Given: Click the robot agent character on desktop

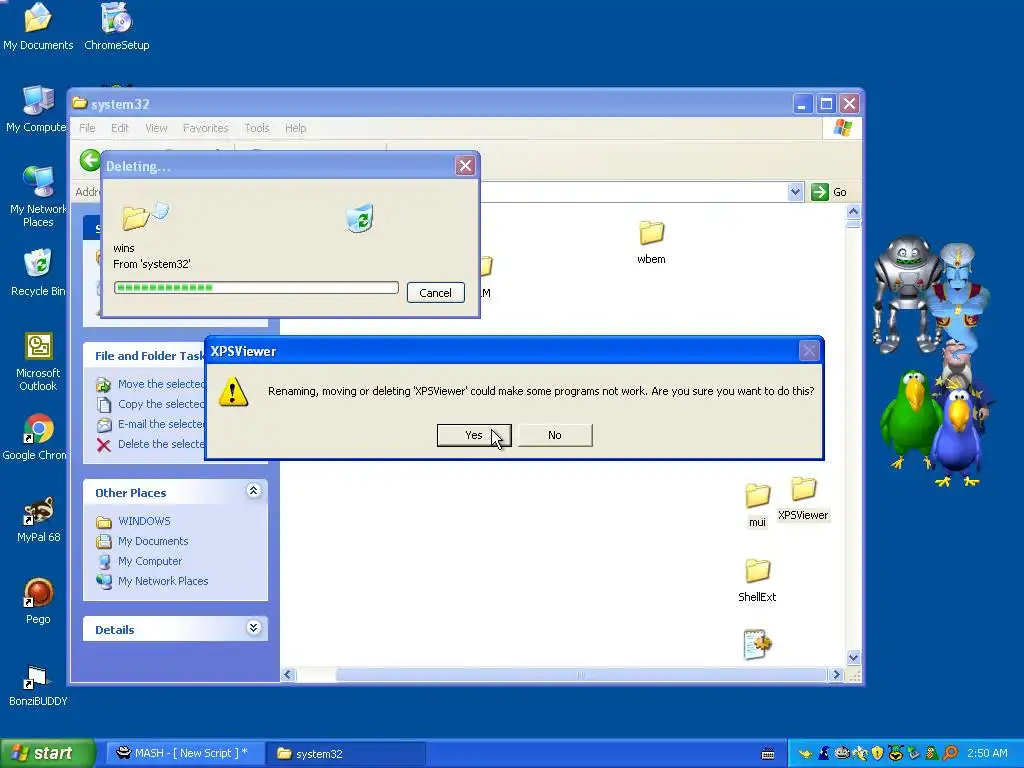Looking at the screenshot, I should click(905, 293).
